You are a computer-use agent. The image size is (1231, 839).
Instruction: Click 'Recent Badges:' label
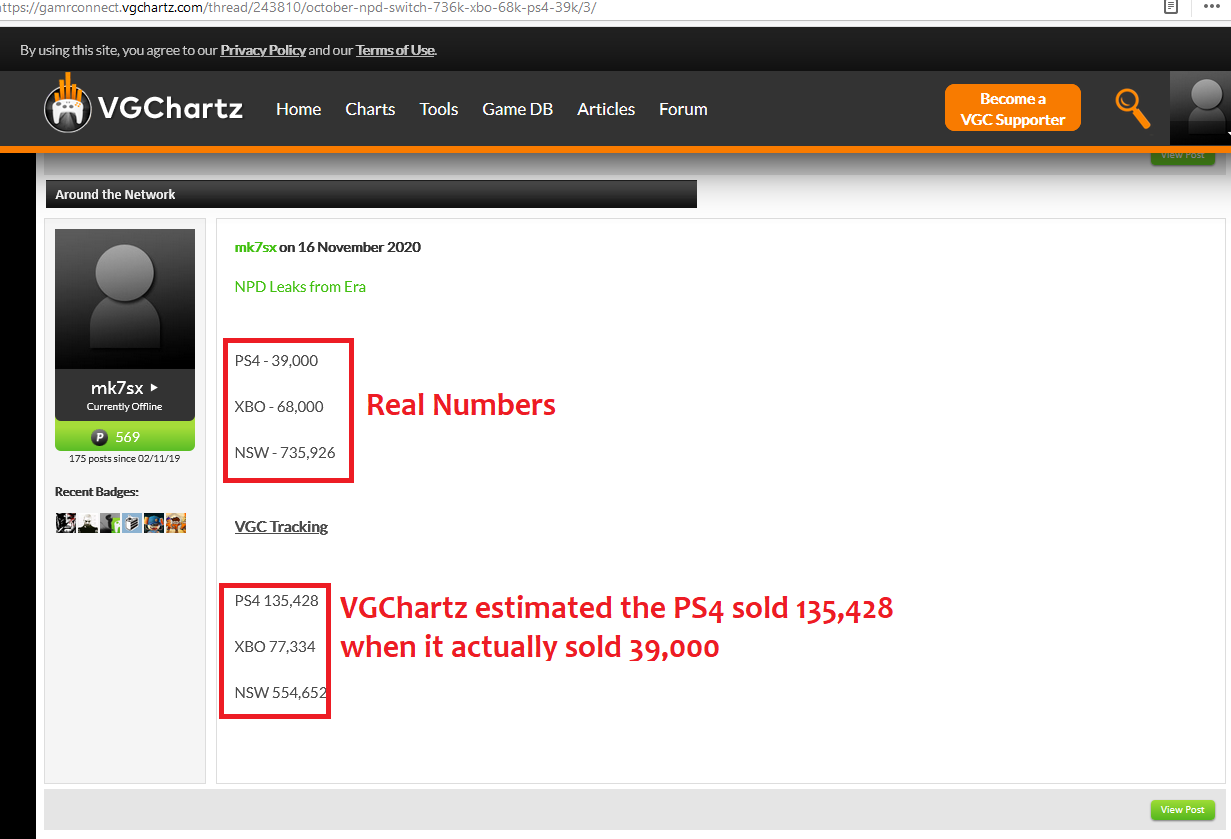(97, 491)
